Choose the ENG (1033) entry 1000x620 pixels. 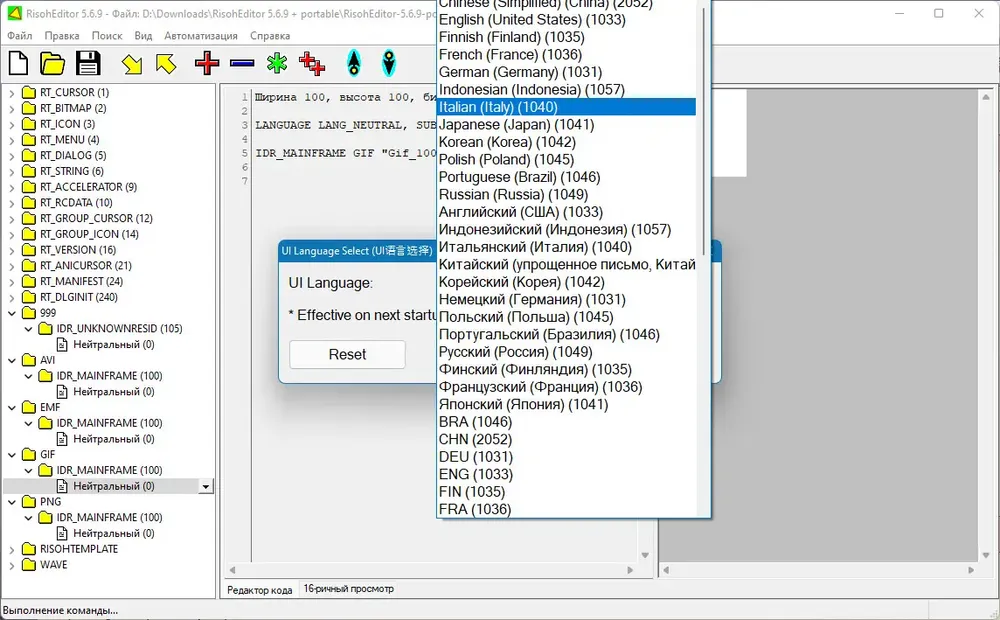[x=566, y=475]
